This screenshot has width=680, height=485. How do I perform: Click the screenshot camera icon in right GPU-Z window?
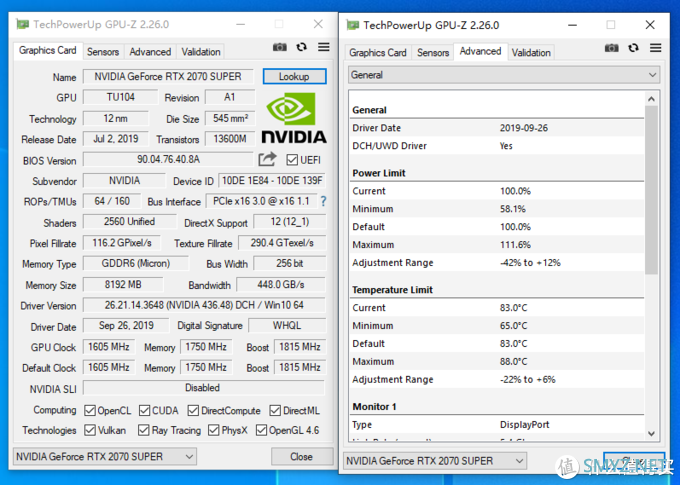click(x=611, y=48)
